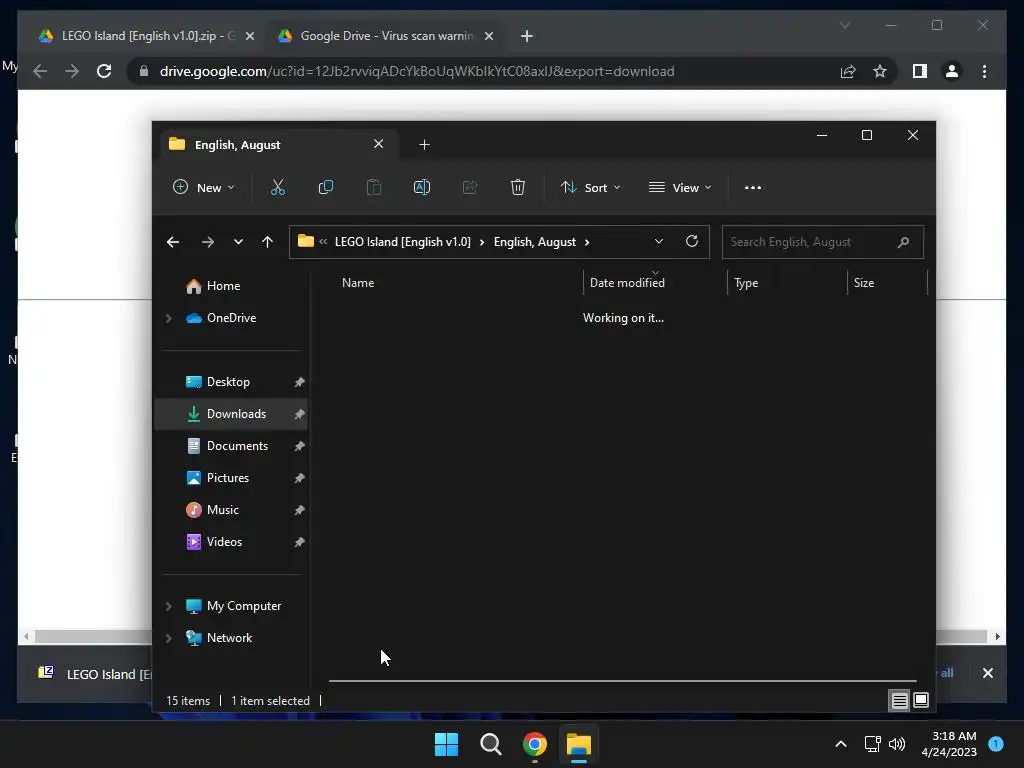Sort by Size column header

863,283
